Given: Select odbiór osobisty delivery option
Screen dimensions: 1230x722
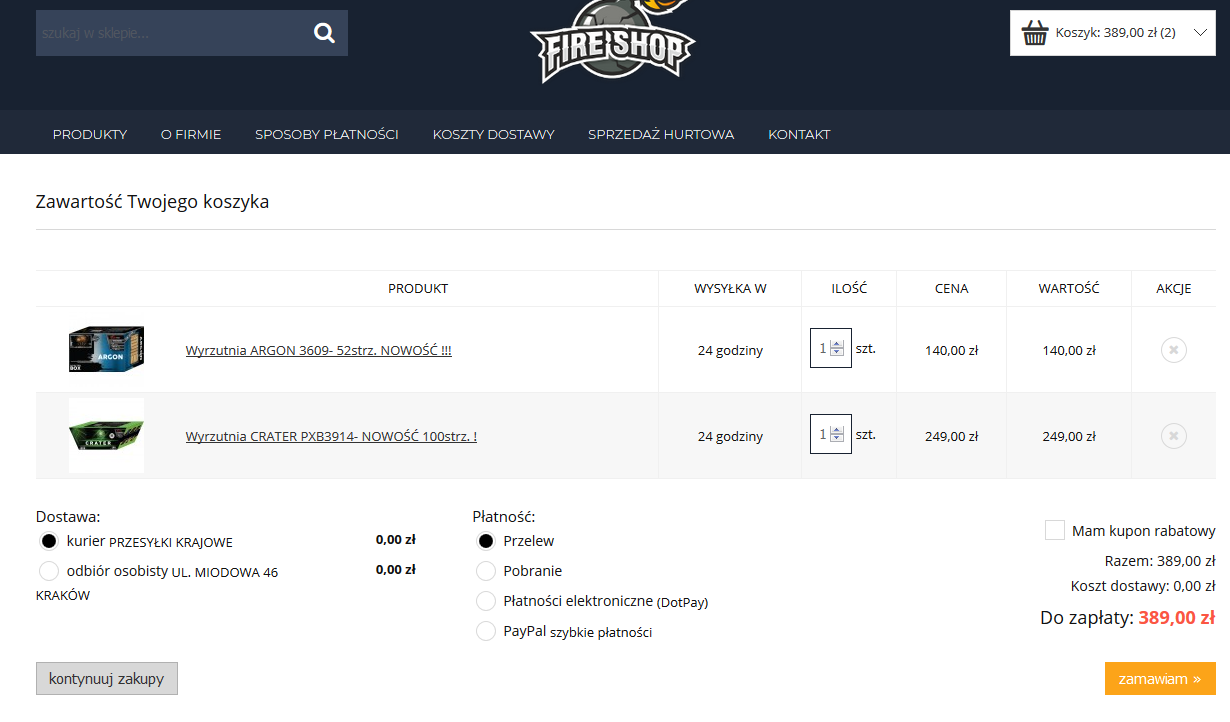Looking at the screenshot, I should click(x=49, y=572).
